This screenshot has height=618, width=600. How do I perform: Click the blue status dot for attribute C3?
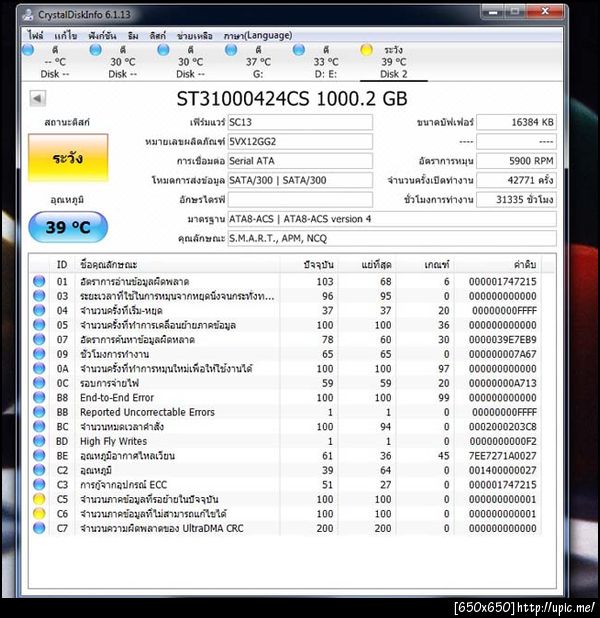(x=39, y=484)
